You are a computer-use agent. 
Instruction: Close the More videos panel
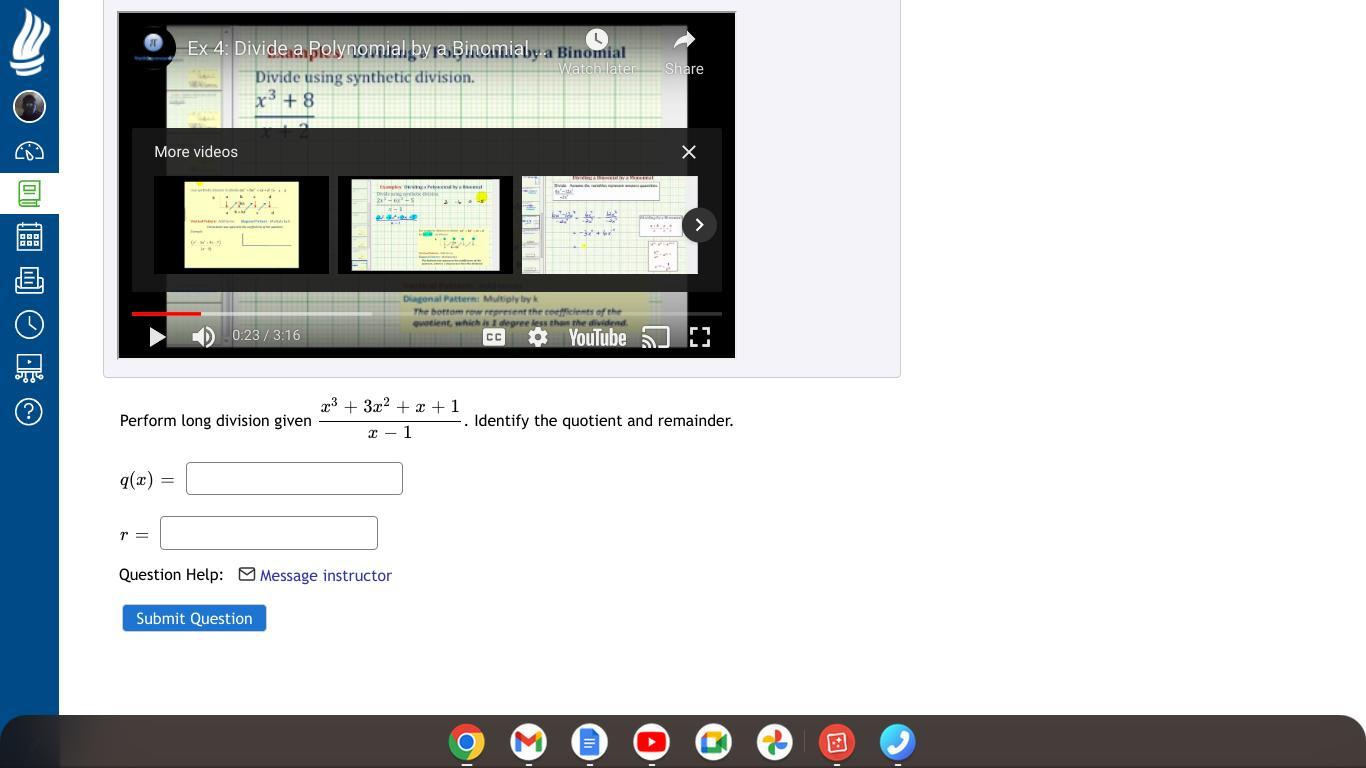[x=689, y=152]
